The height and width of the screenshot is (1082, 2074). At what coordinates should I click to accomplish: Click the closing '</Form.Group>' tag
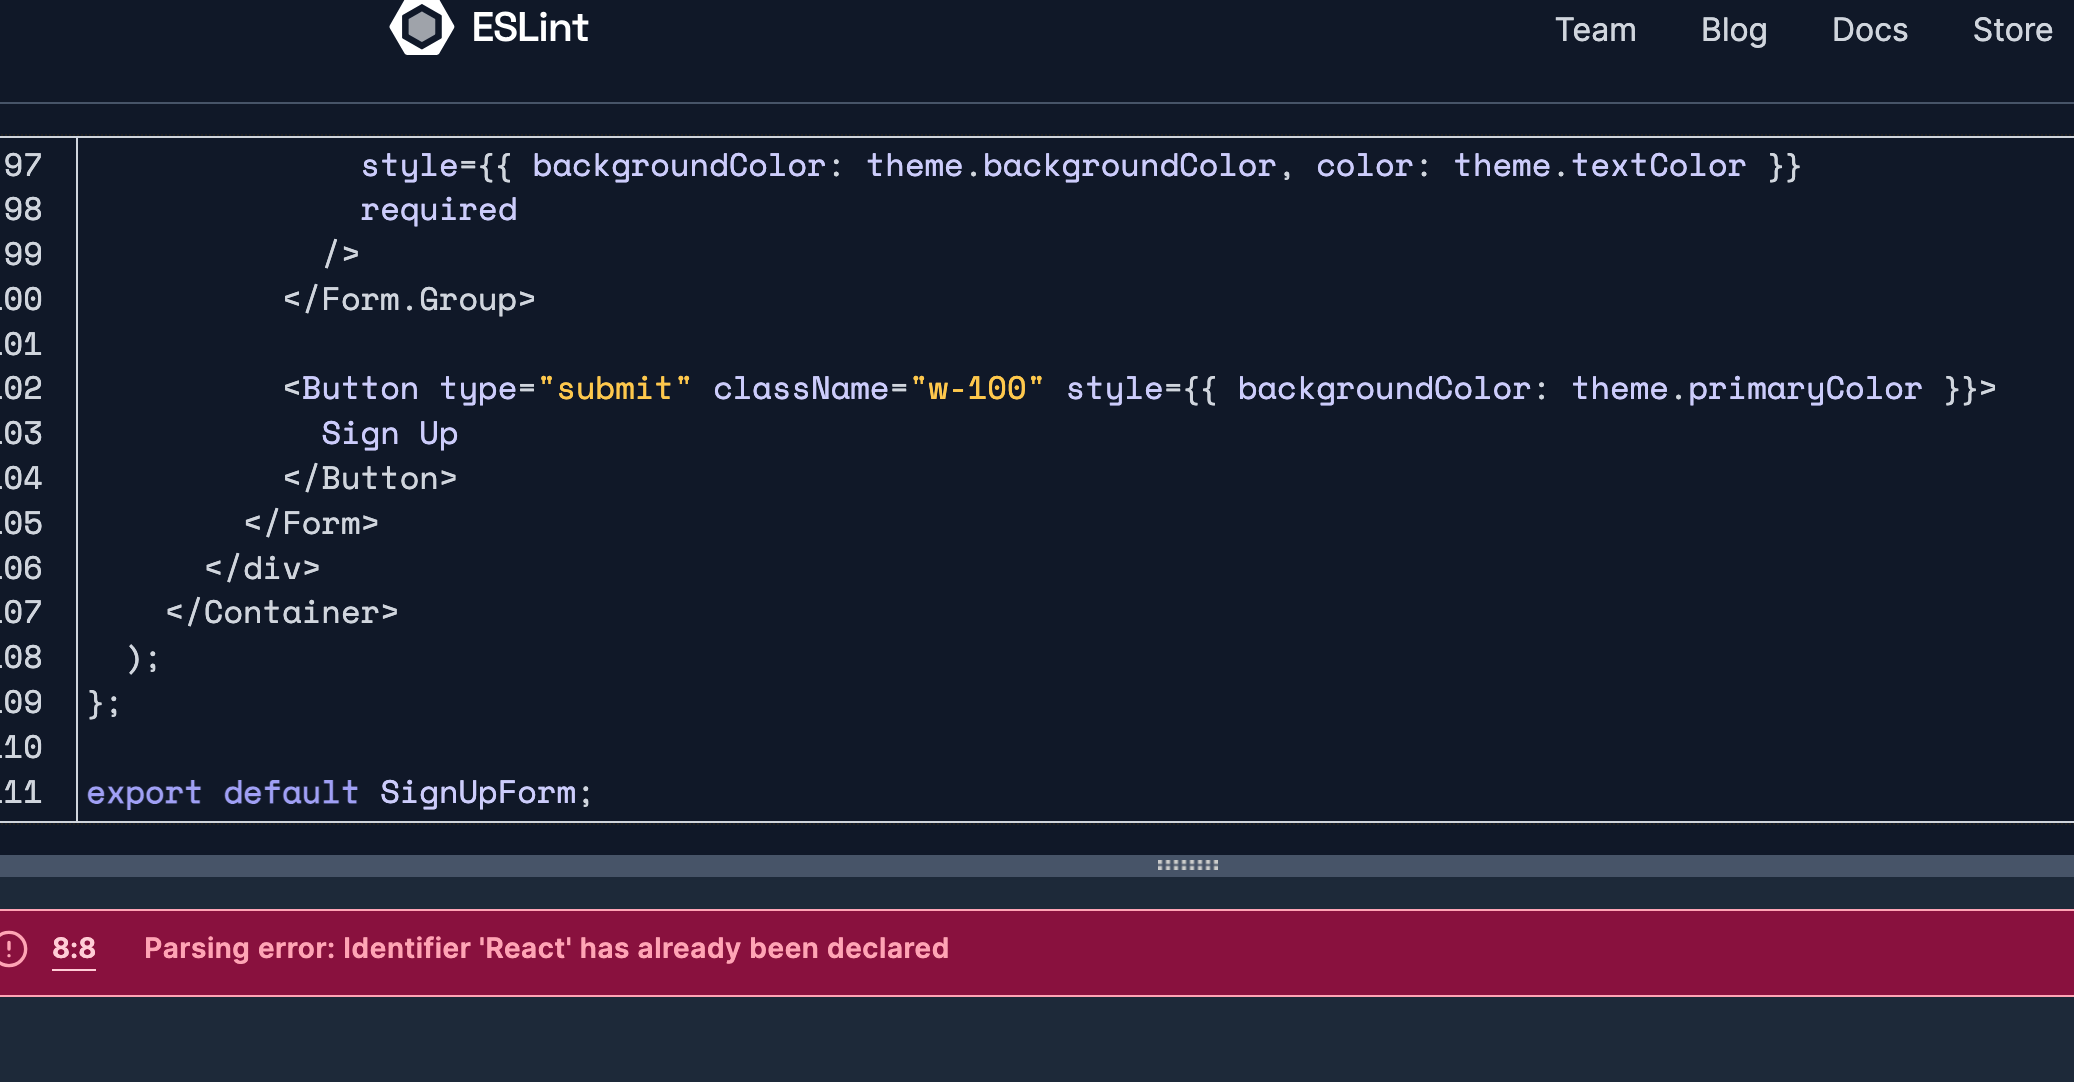pos(410,300)
